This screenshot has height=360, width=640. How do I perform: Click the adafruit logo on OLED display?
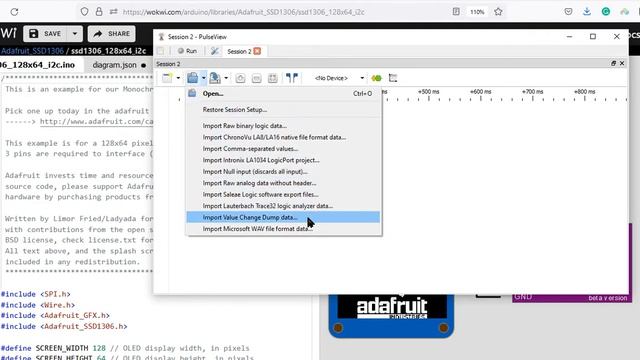(392, 308)
